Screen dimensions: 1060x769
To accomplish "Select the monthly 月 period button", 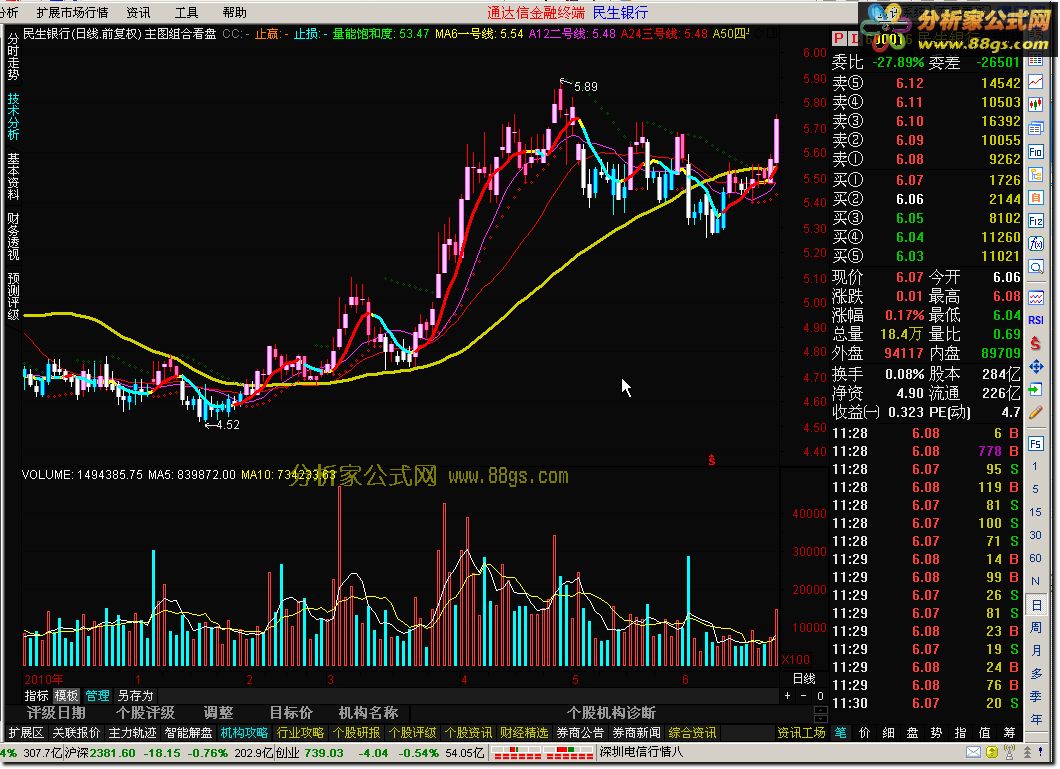I will point(1036,651).
